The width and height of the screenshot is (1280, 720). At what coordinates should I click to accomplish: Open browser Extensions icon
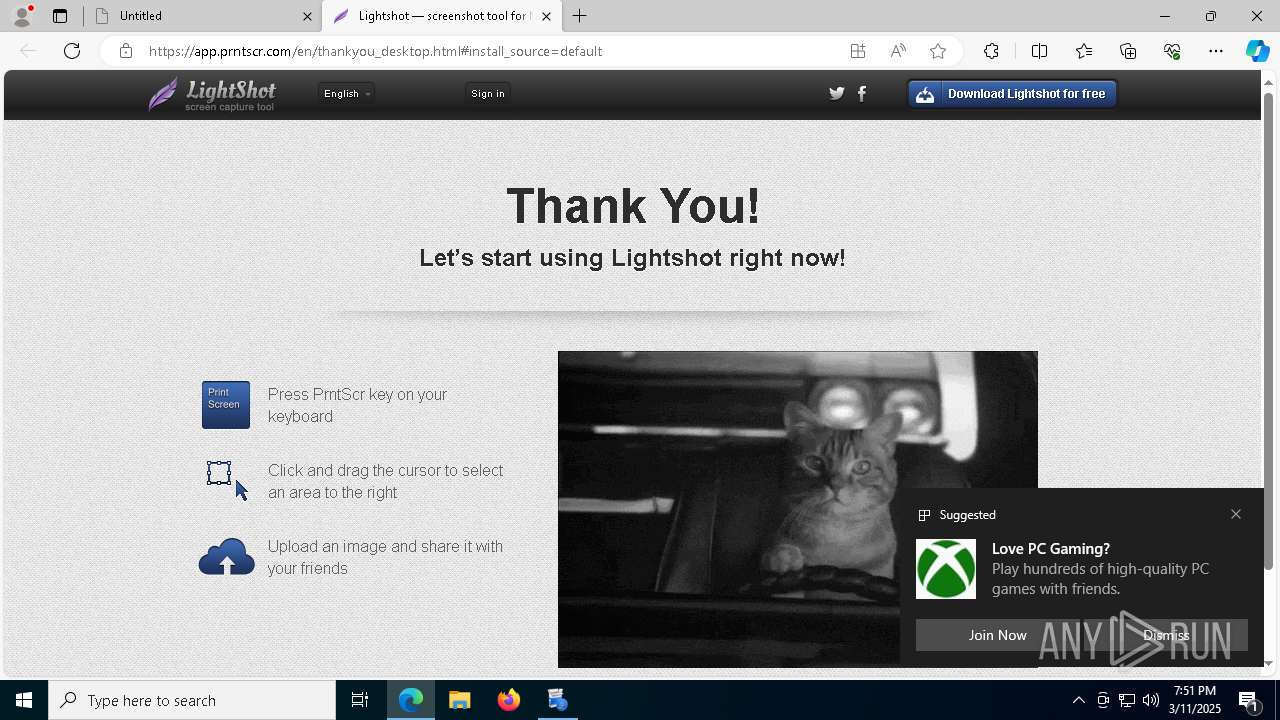pyautogui.click(x=991, y=51)
